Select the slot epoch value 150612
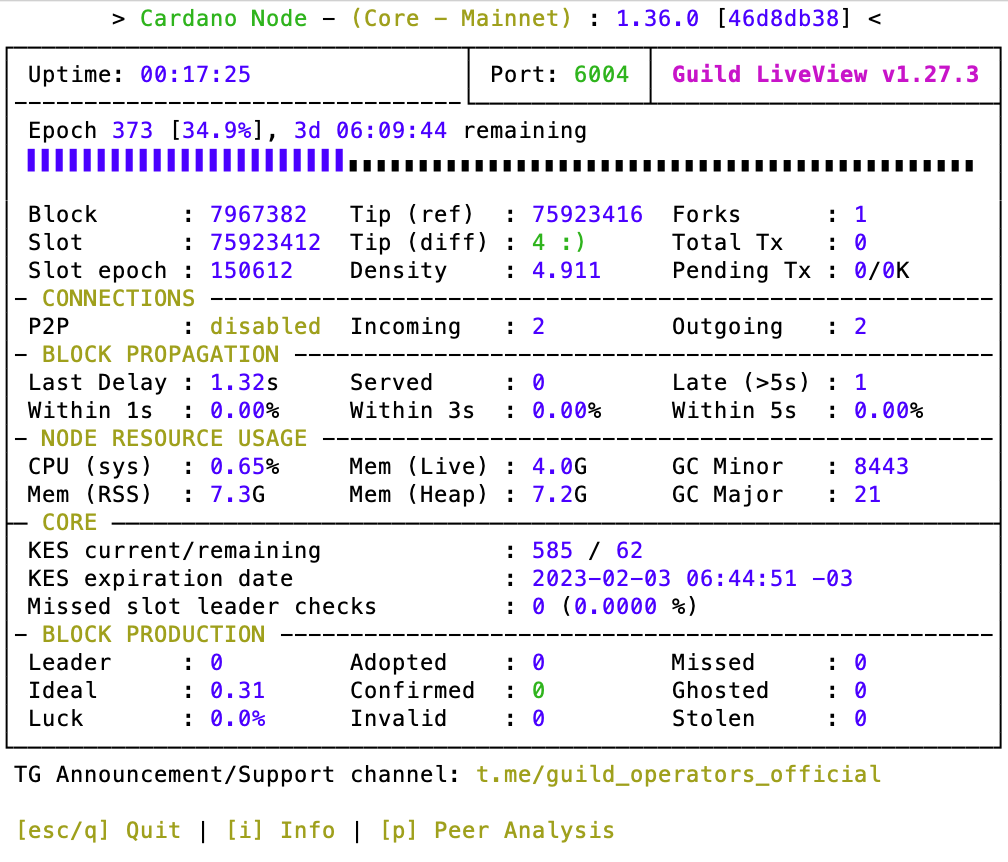The height and width of the screenshot is (862, 1008). point(251,270)
